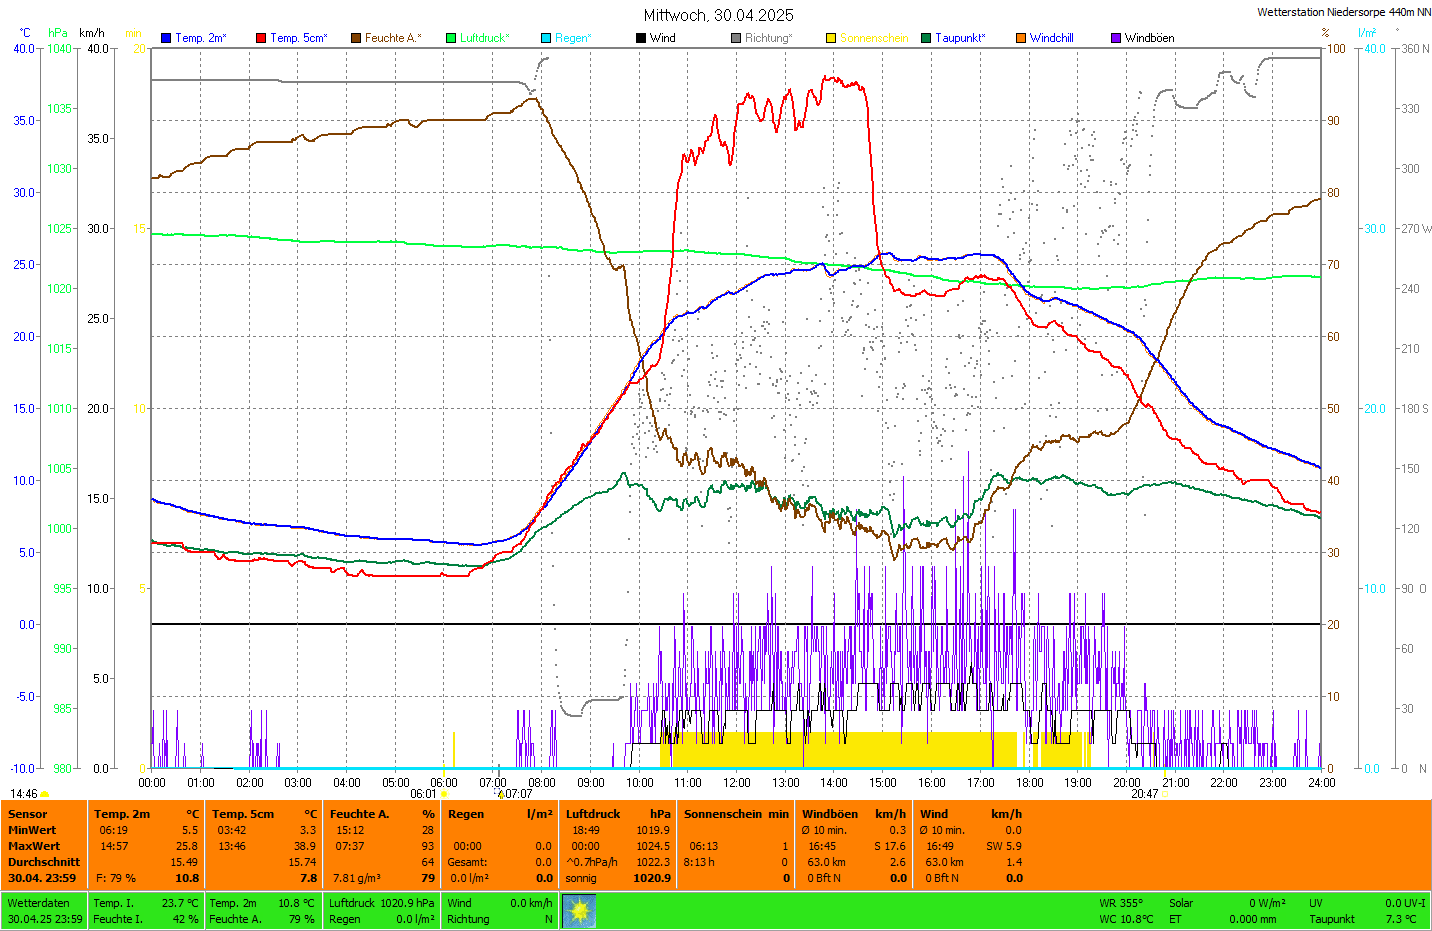Screen dimensions: 1432x931
Task: Click the Sensor header in orange table
Action: pyautogui.click(x=28, y=814)
